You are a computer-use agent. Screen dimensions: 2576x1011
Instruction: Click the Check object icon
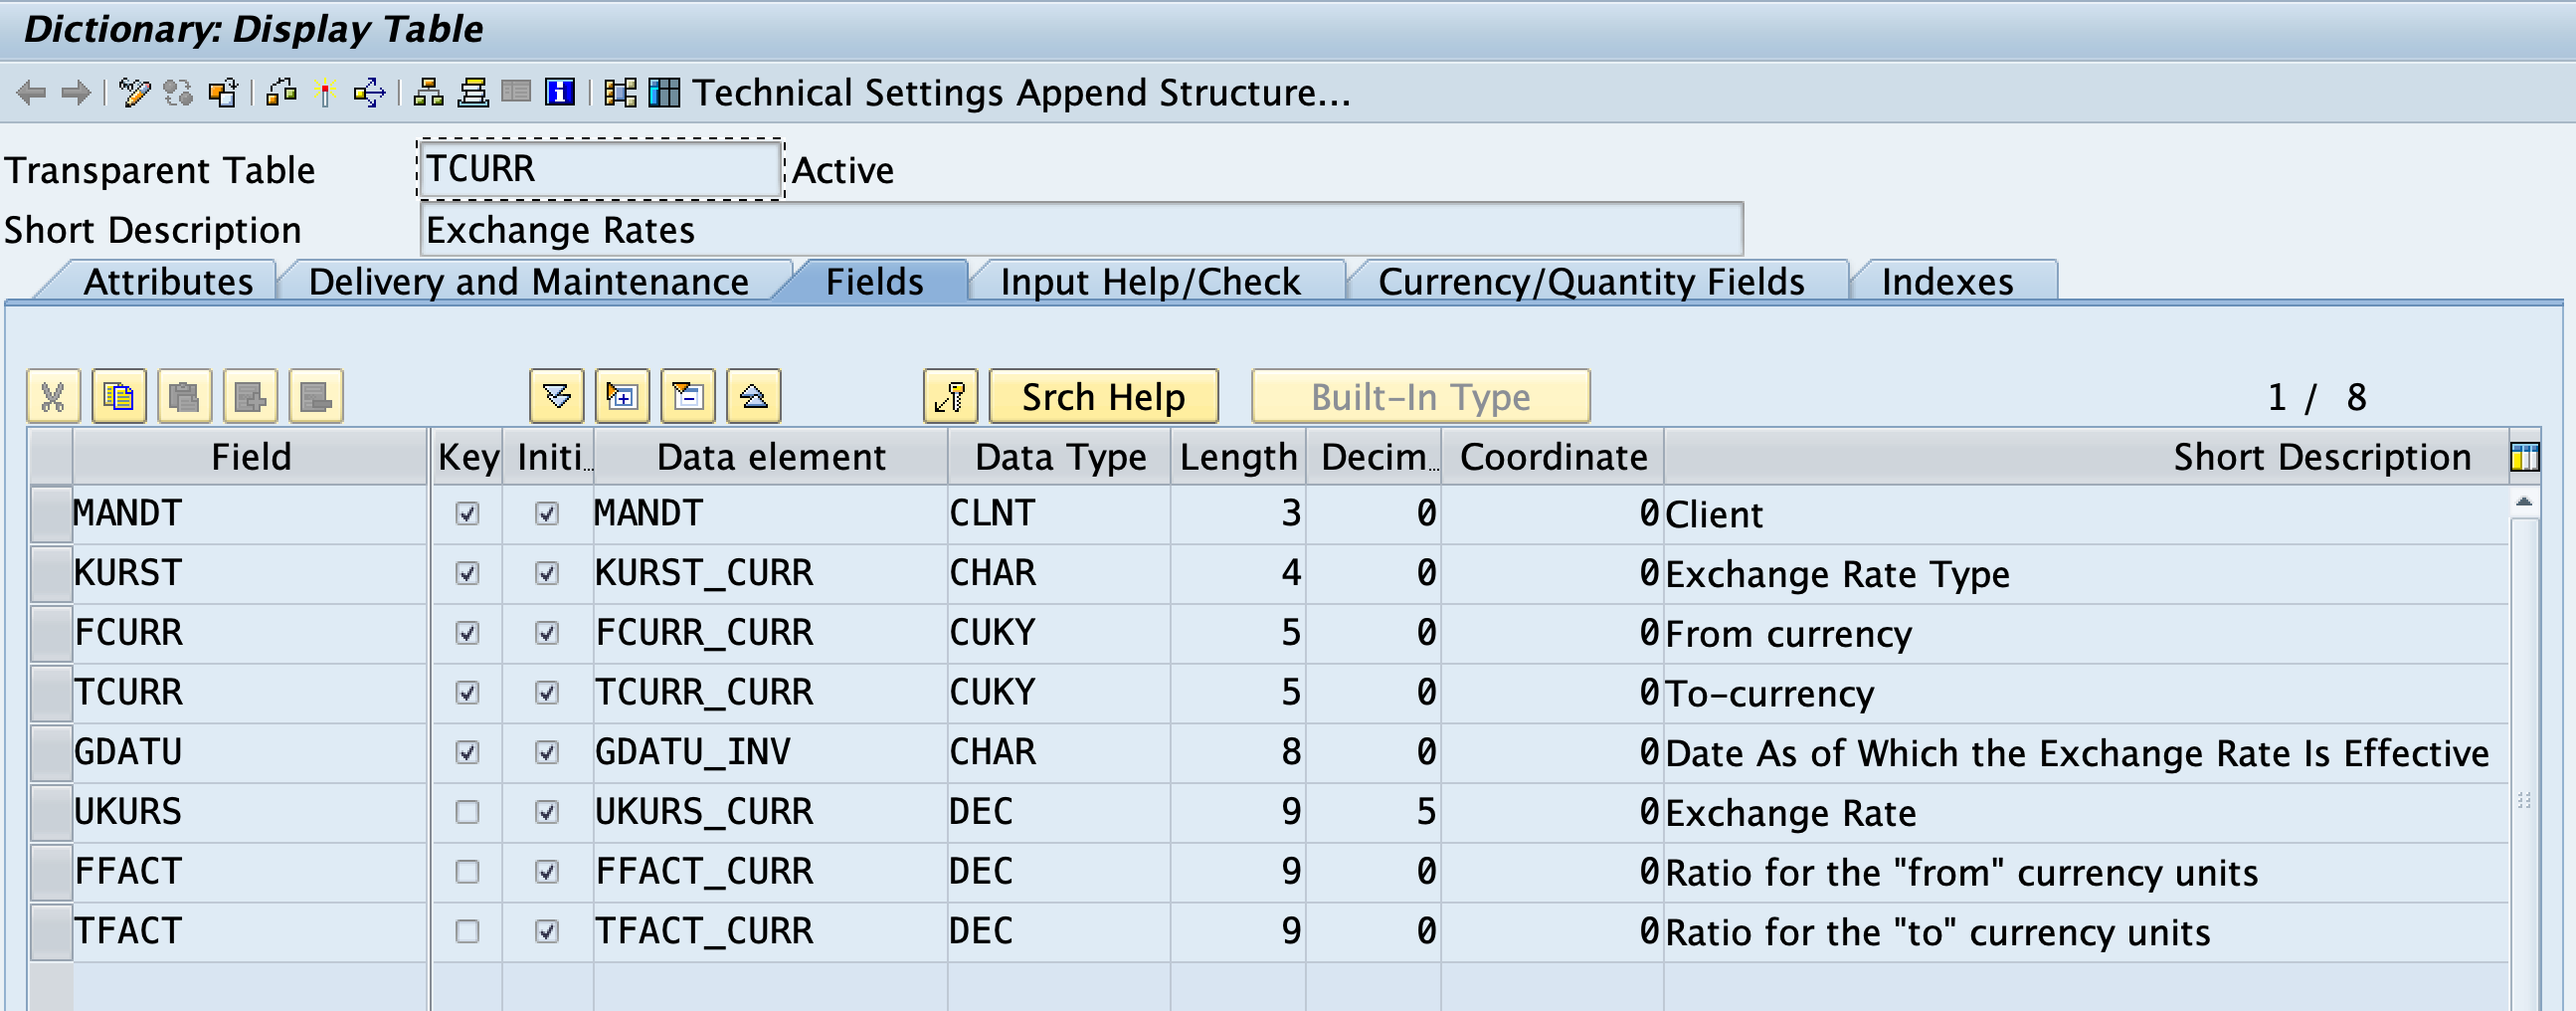click(282, 93)
